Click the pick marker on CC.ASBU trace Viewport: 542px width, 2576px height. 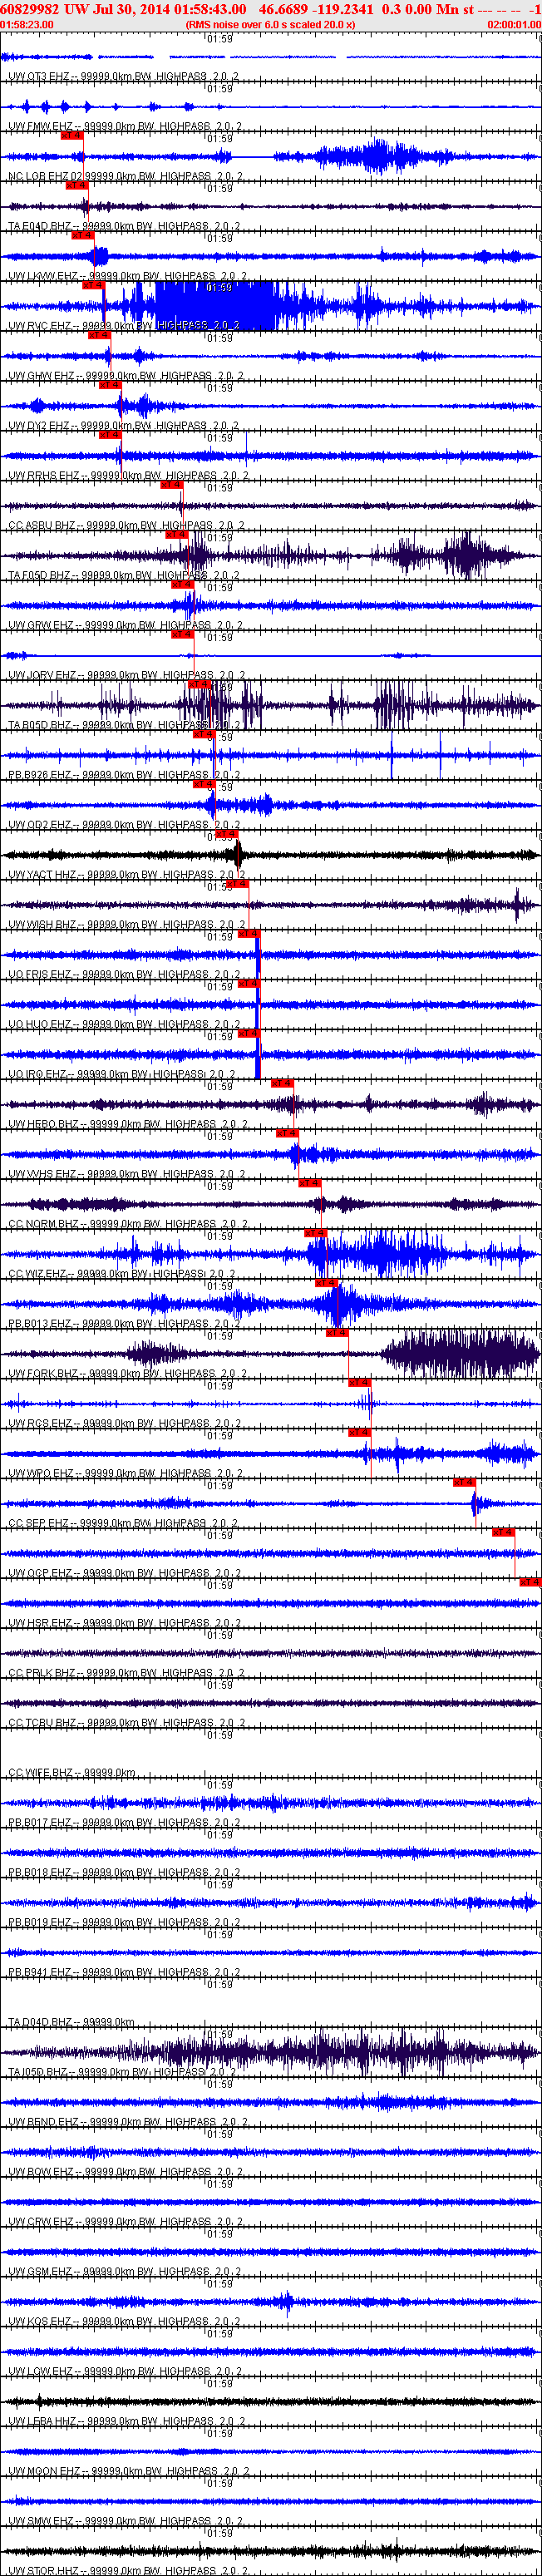click(x=171, y=485)
